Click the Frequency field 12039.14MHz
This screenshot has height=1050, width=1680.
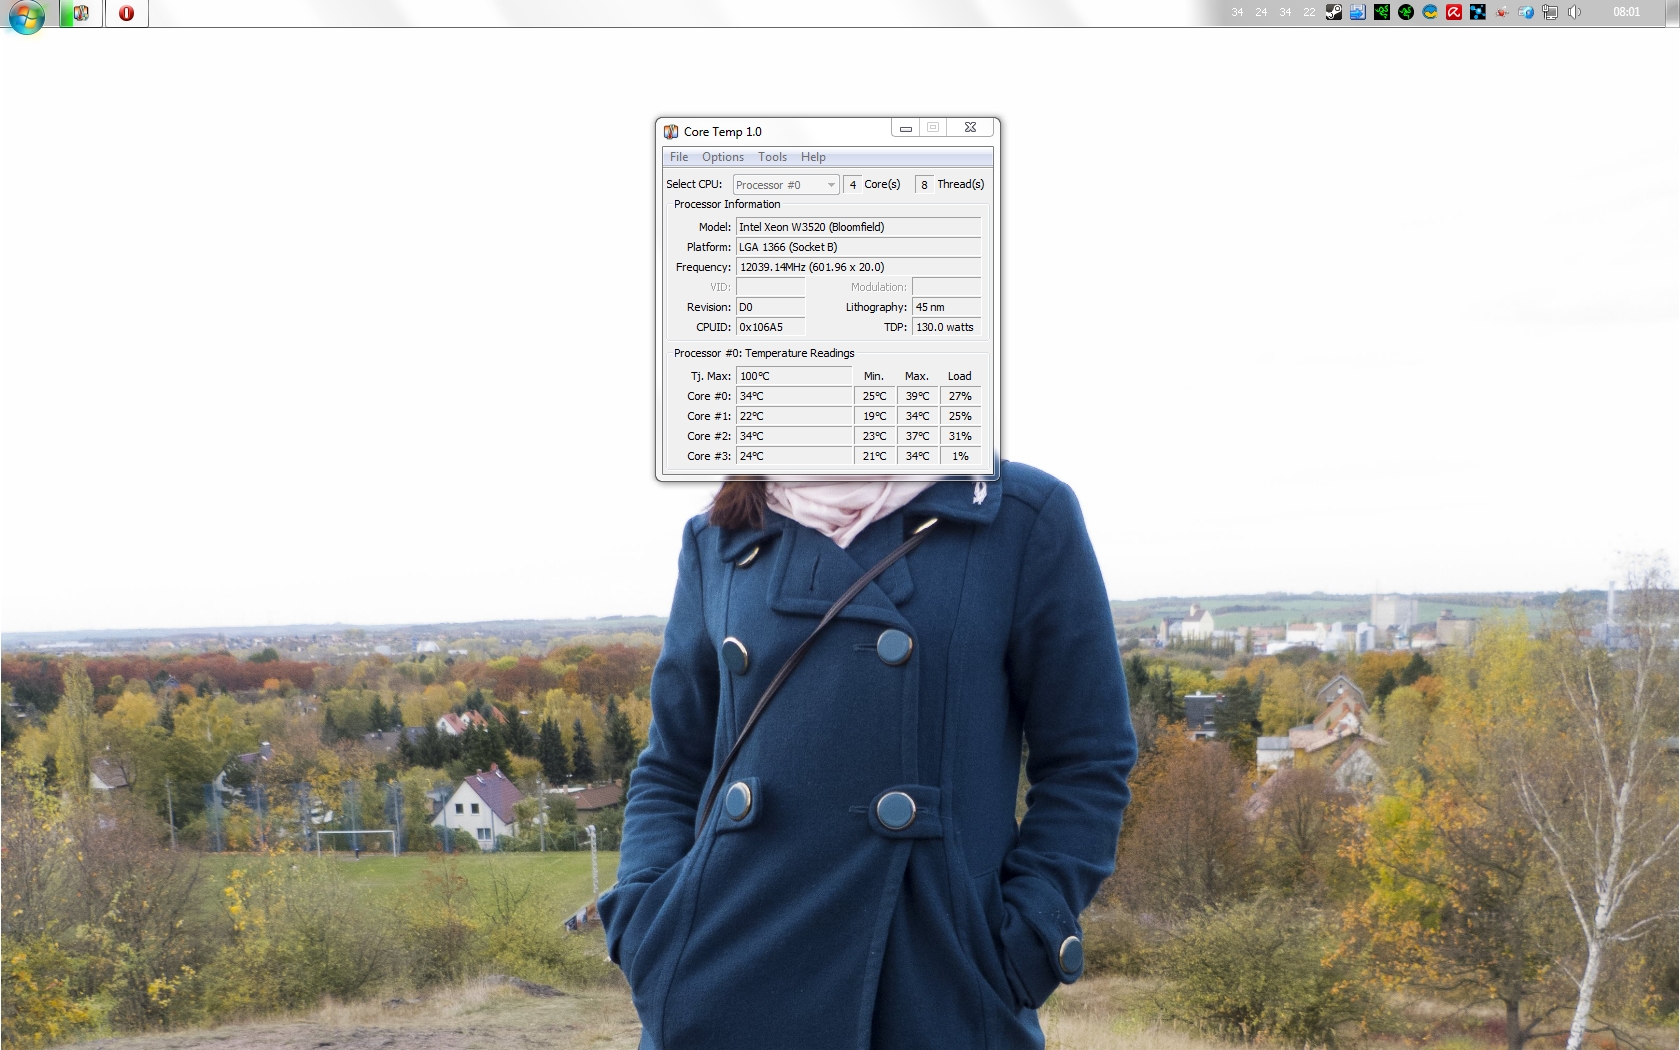[x=858, y=267]
